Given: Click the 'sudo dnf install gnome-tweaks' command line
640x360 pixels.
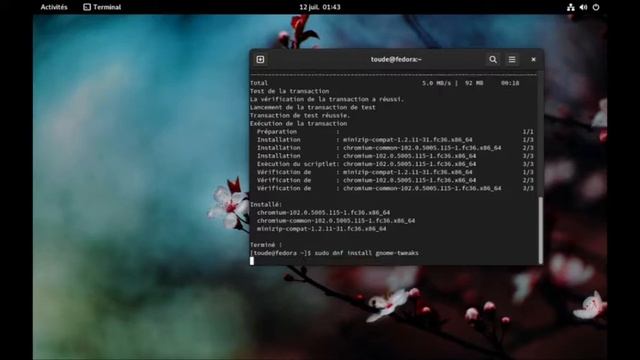Looking at the screenshot, I should (x=334, y=253).
